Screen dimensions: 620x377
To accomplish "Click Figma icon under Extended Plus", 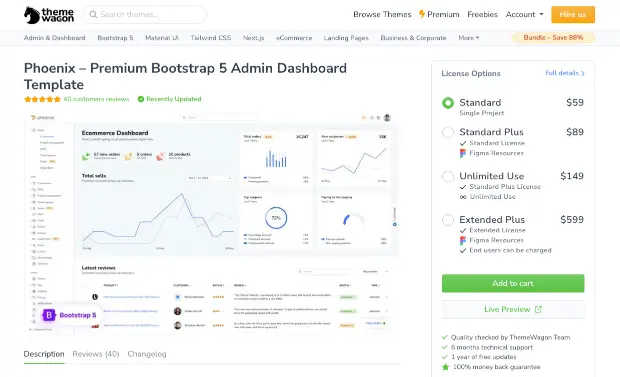I will (463, 241).
